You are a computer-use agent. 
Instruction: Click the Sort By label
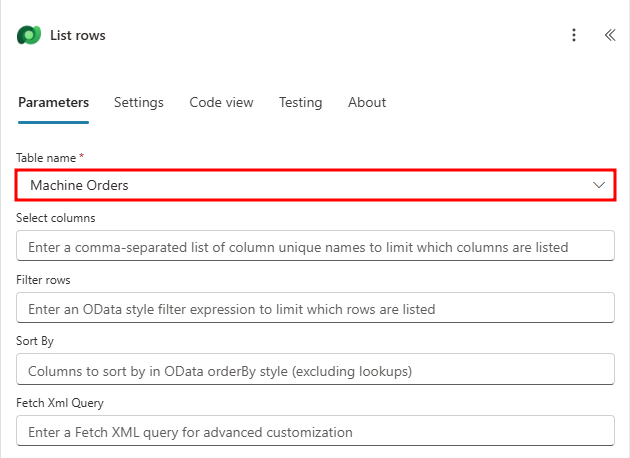pos(36,342)
